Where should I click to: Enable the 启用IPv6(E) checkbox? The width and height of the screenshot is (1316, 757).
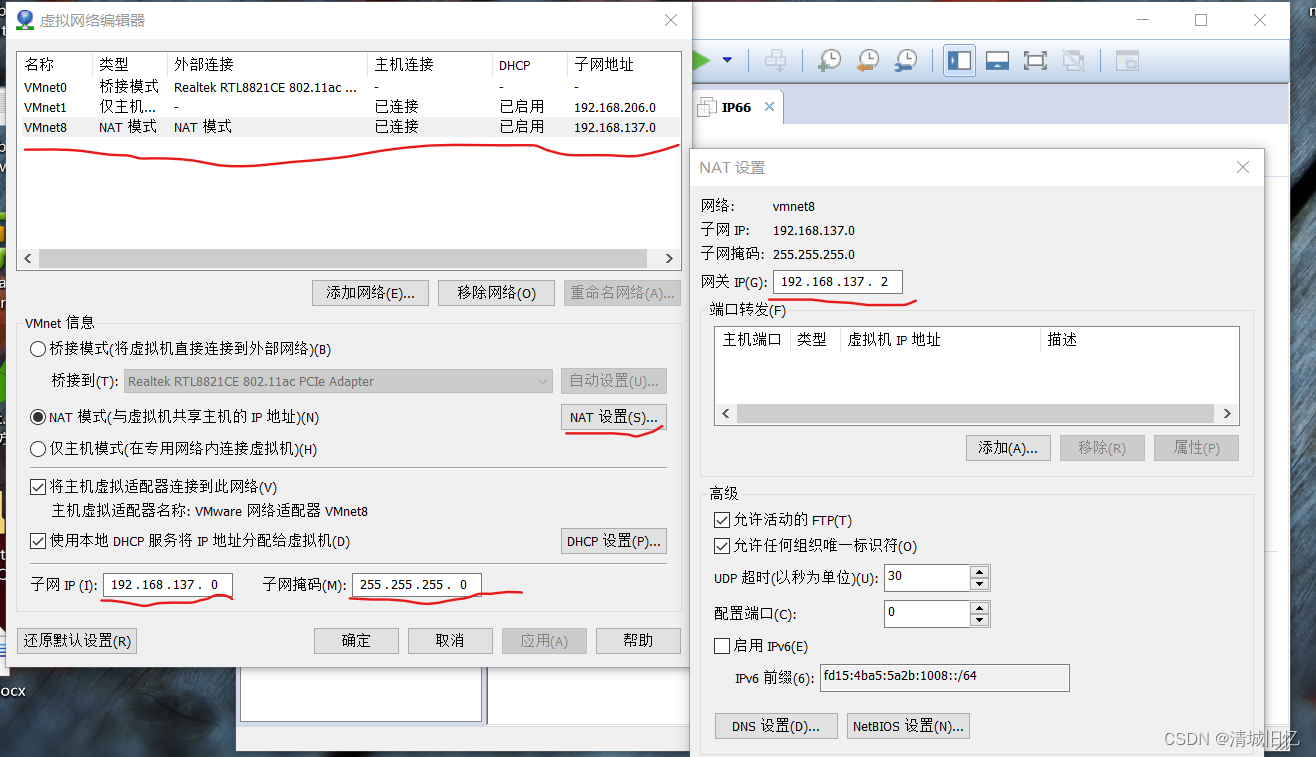(x=722, y=646)
